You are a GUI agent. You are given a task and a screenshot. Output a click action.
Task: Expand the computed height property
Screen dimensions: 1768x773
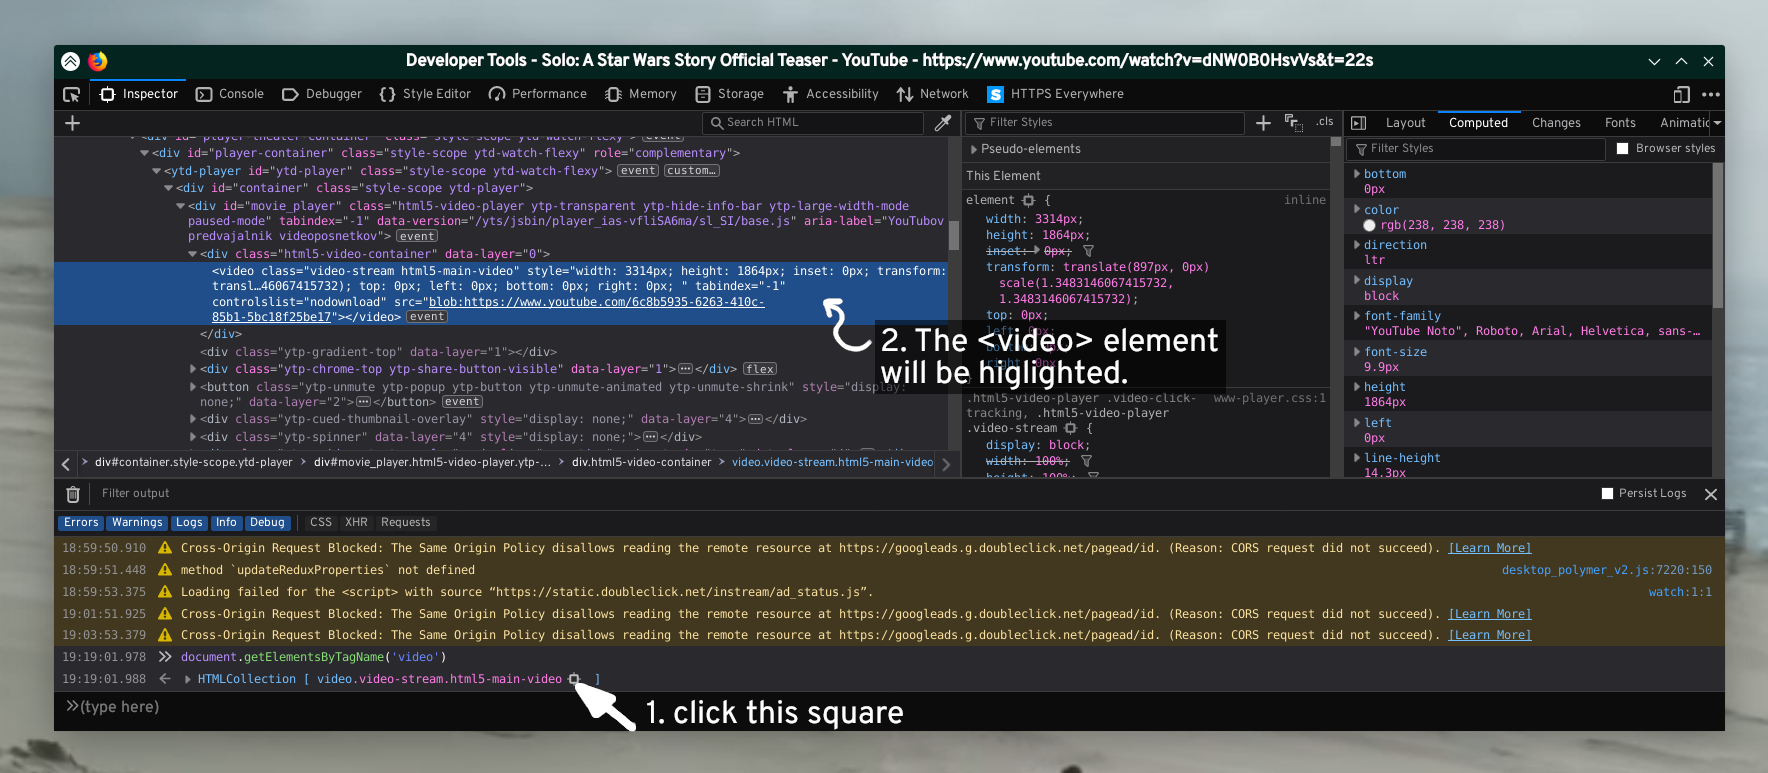pos(1357,387)
